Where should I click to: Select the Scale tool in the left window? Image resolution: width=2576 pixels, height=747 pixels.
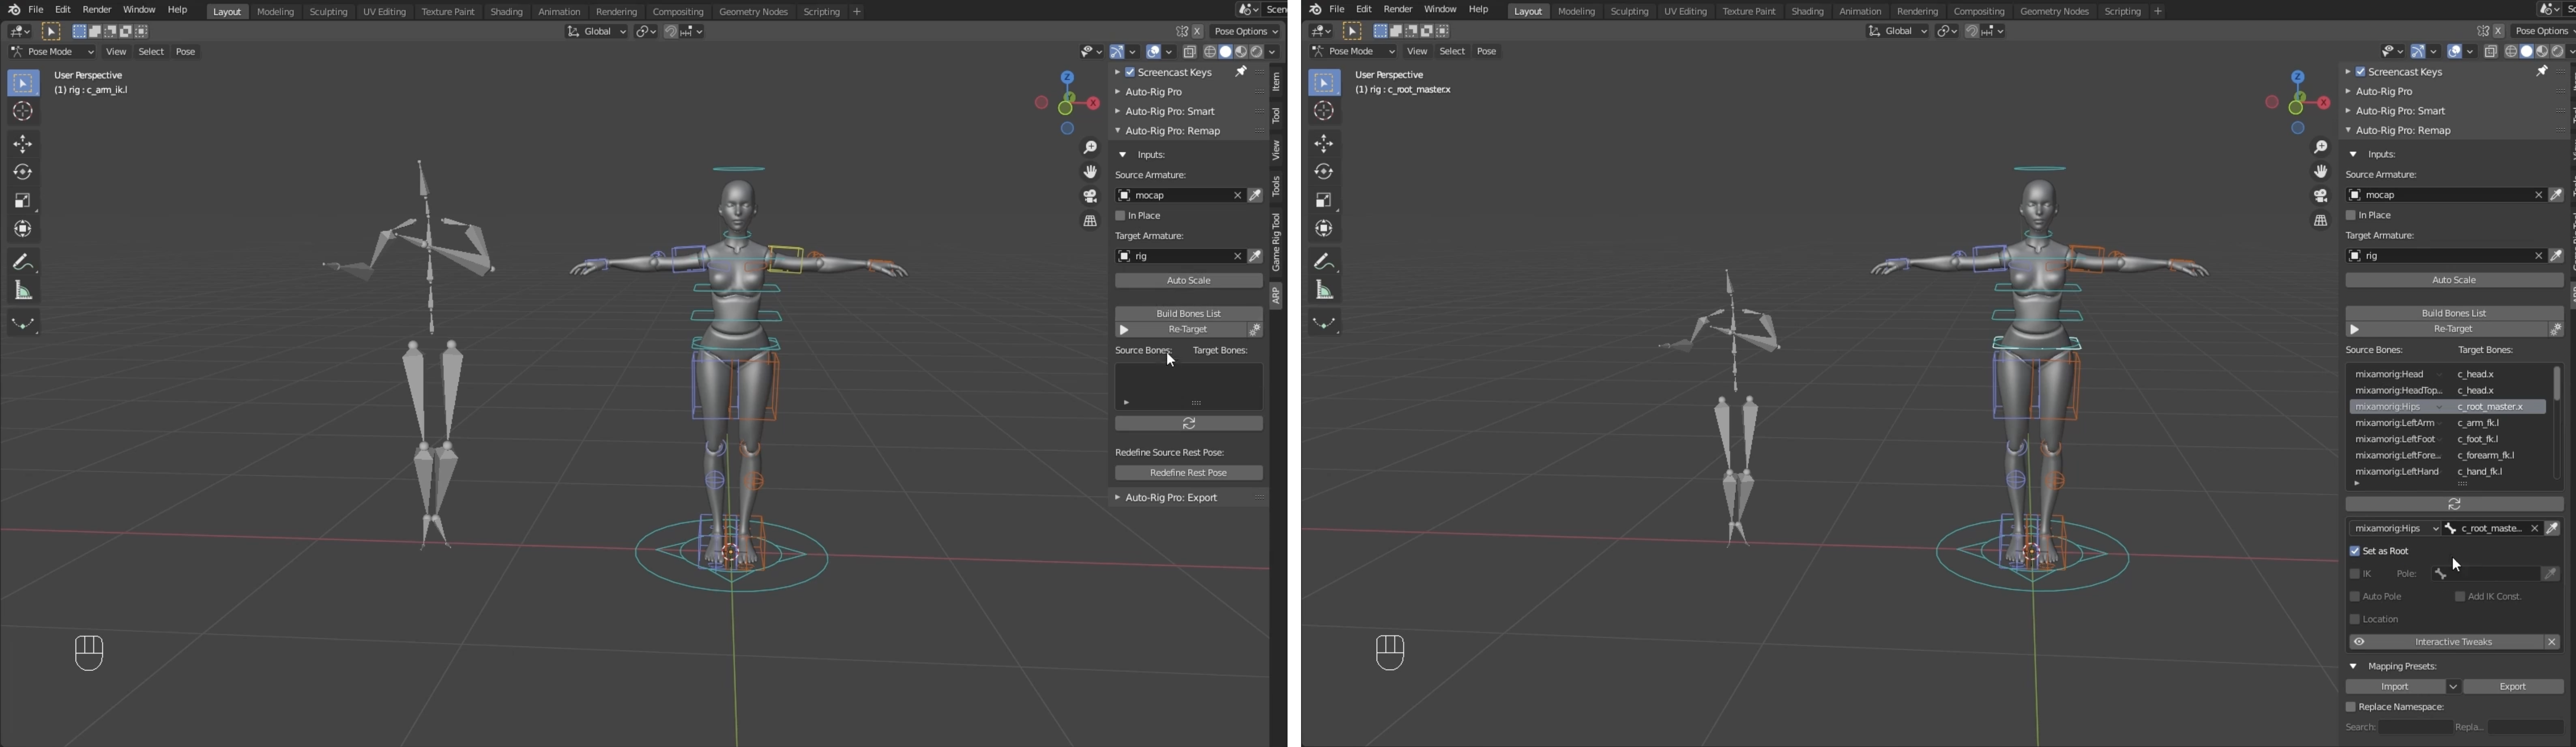click(23, 201)
